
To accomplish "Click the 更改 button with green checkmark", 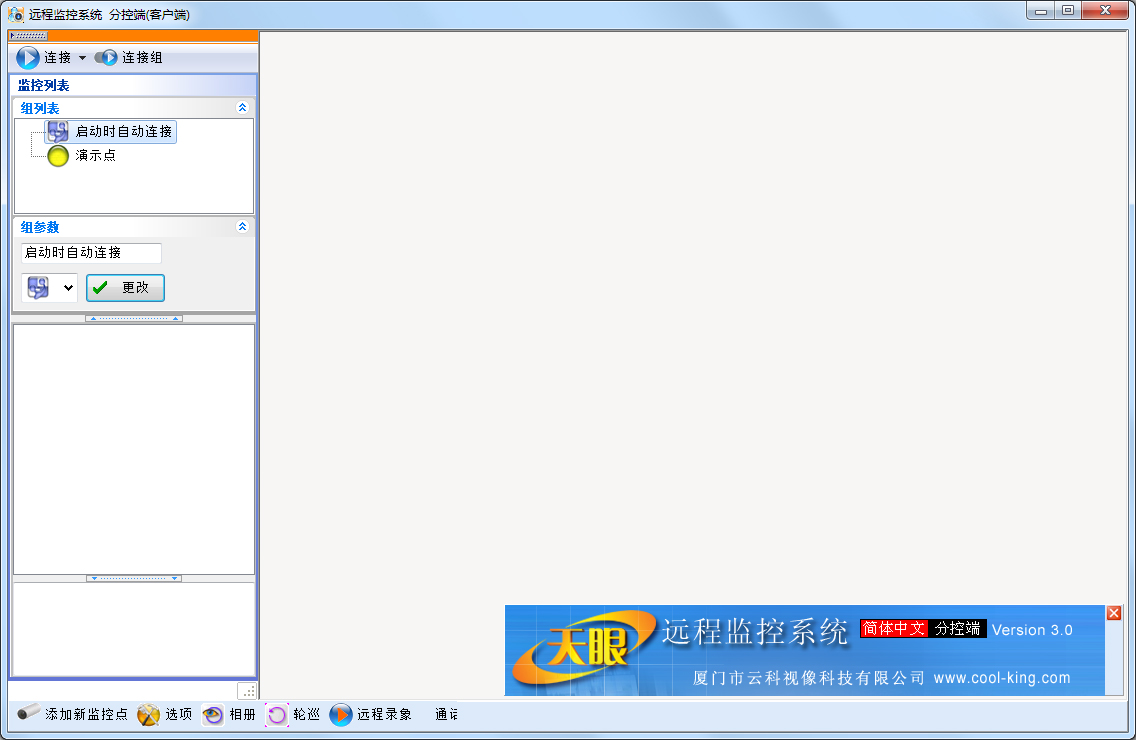I will coord(125,288).
